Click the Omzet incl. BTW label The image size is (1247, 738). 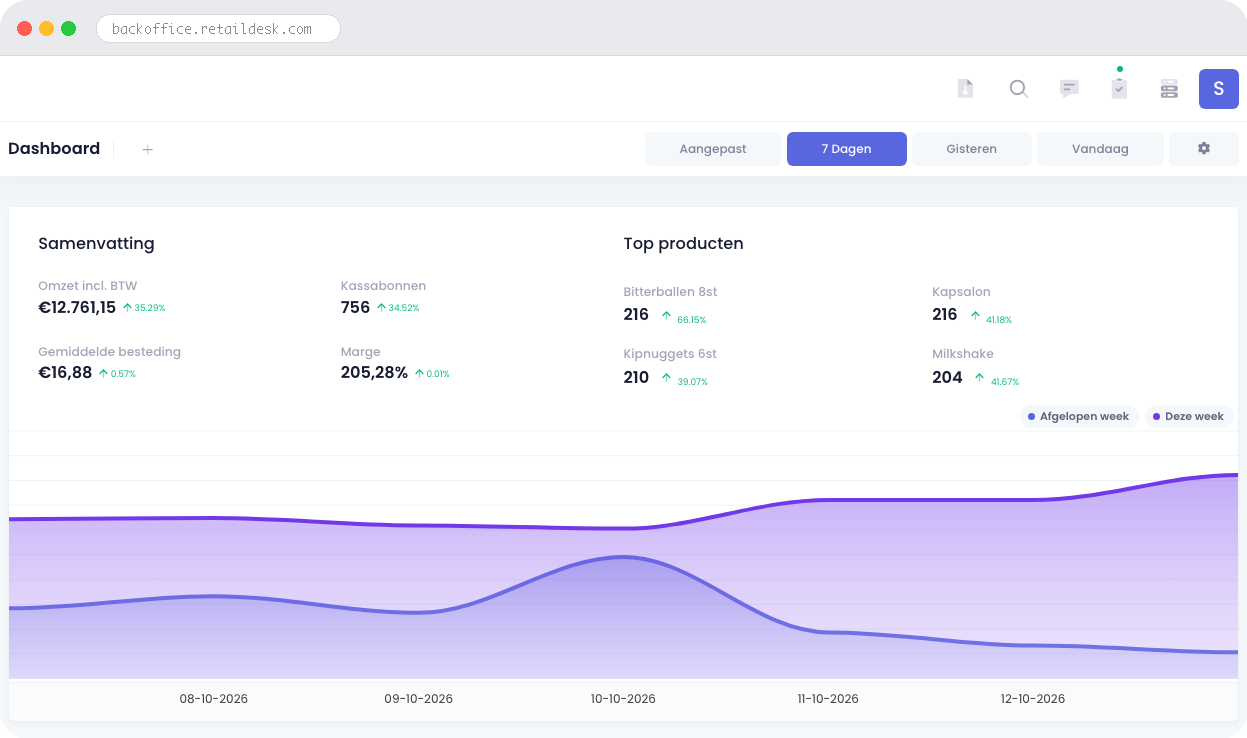[x=88, y=286]
